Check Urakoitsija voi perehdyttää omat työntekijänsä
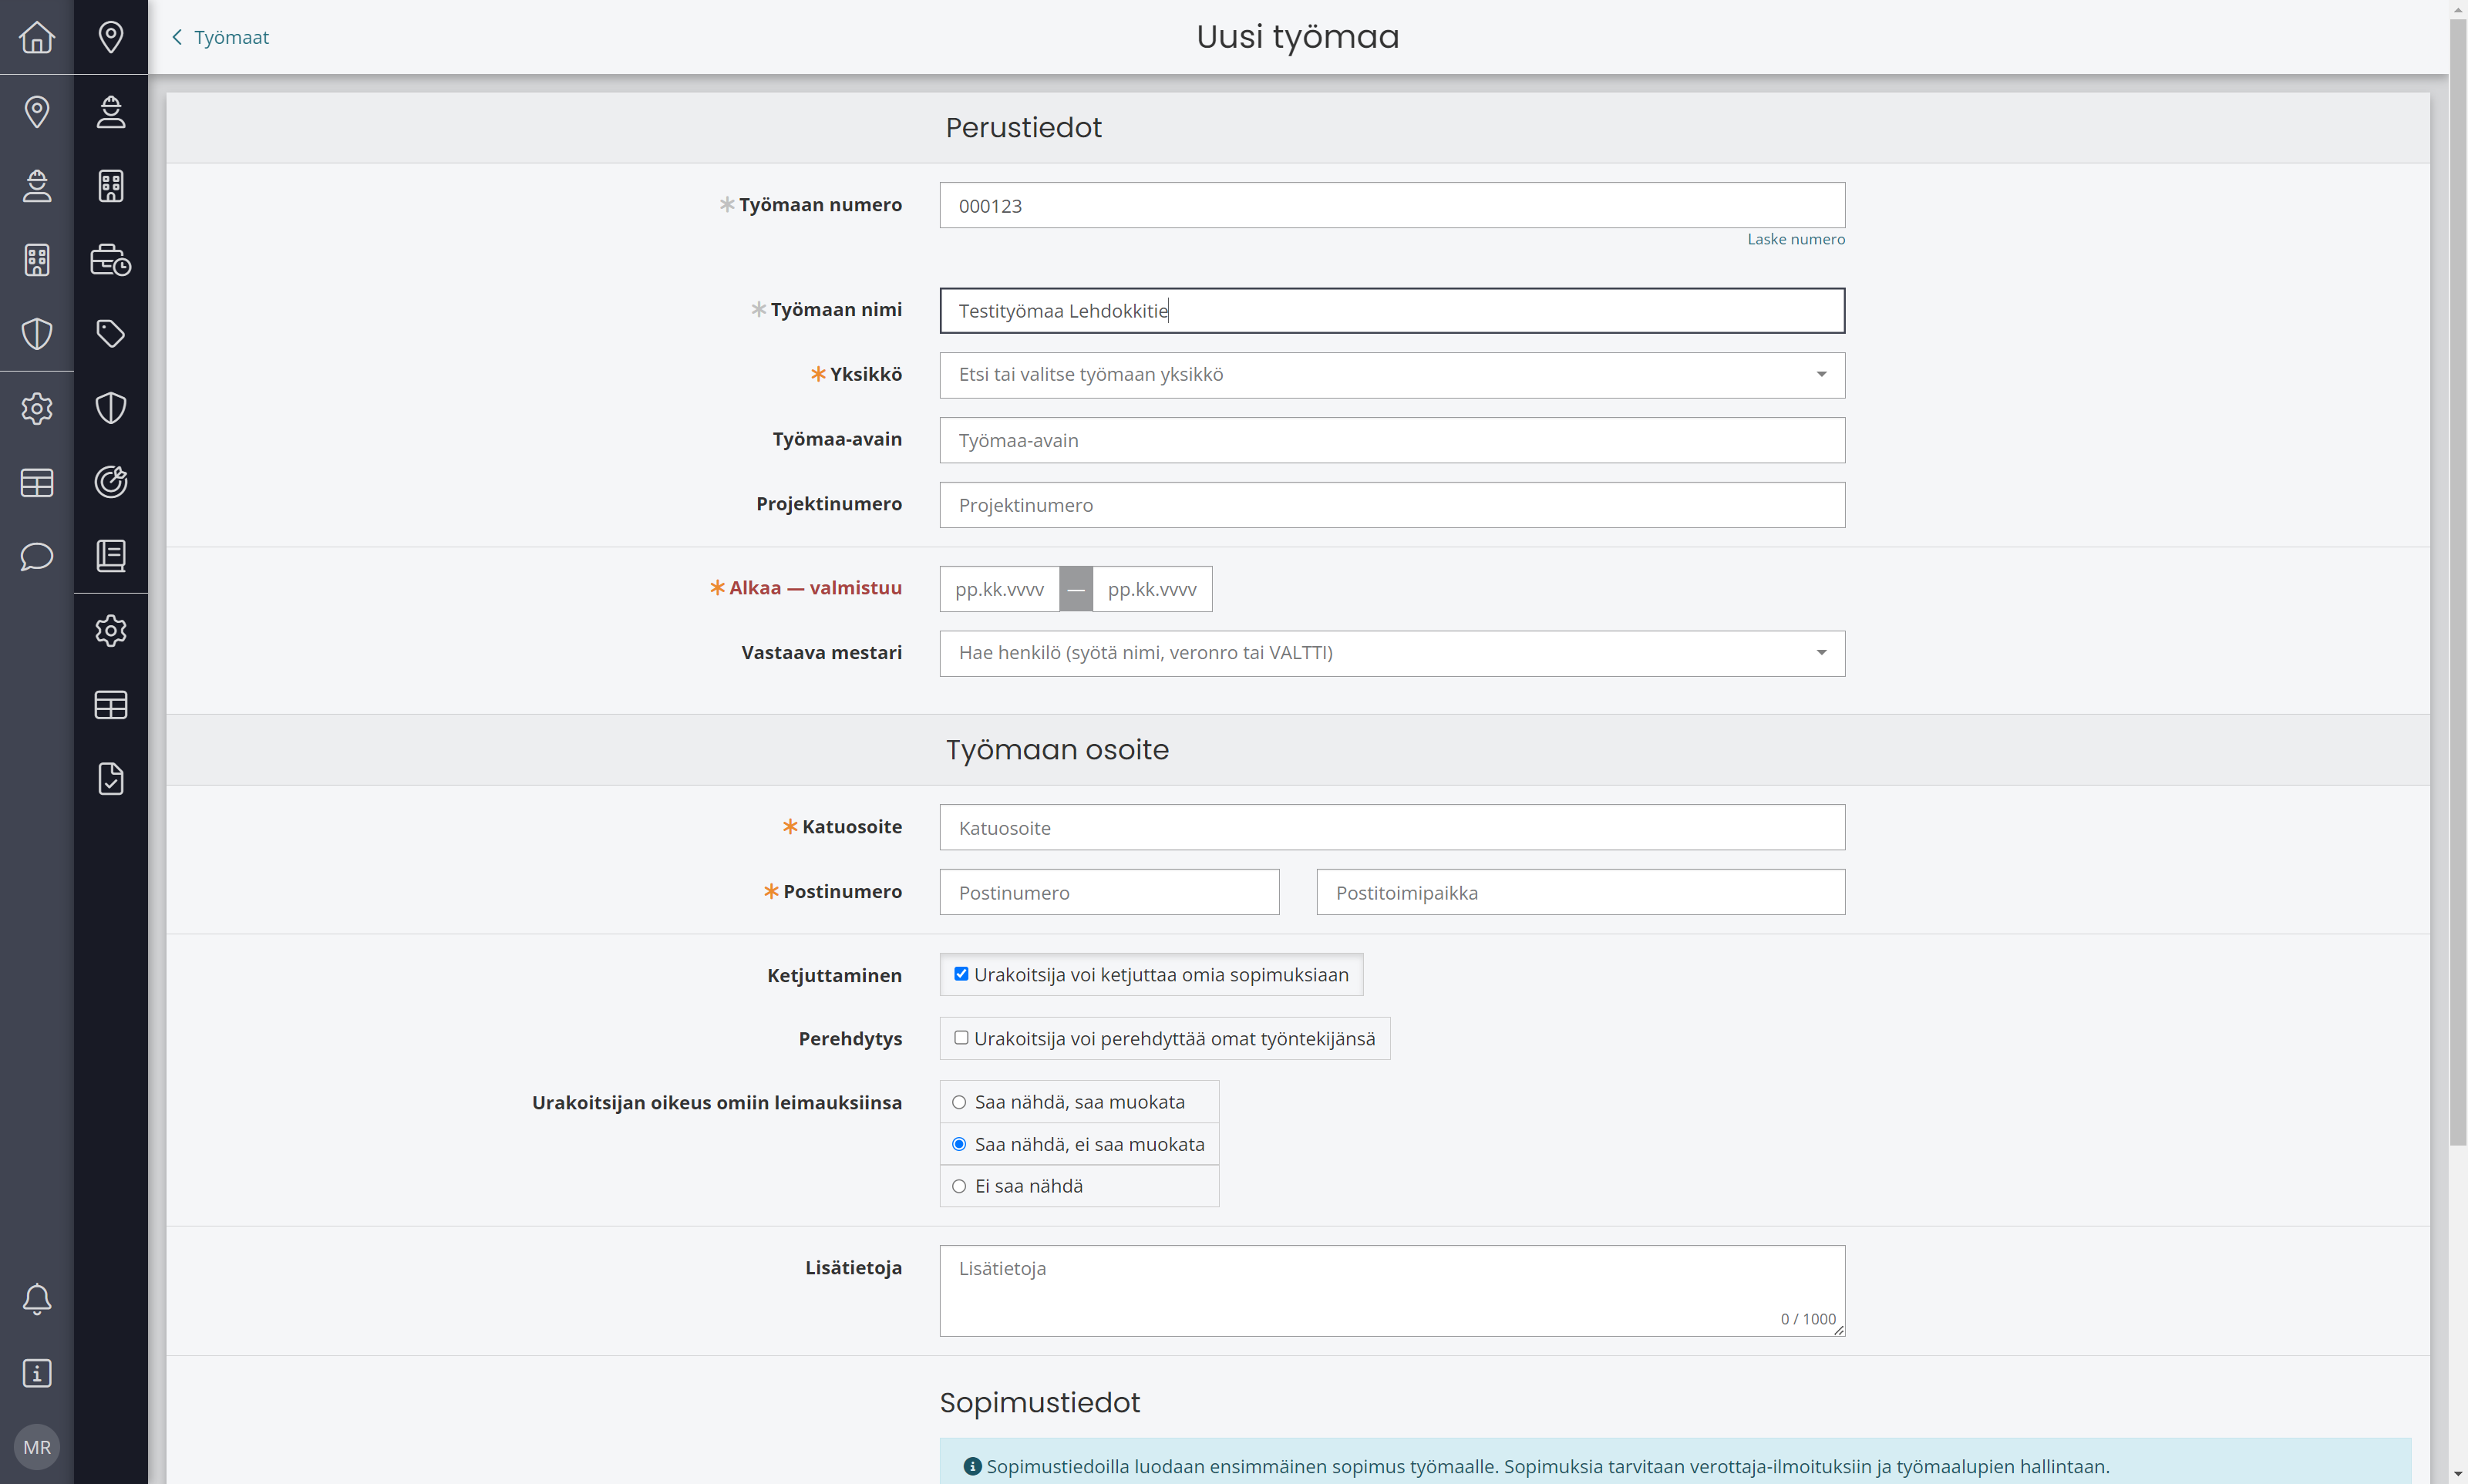The width and height of the screenshot is (2468, 1484). (961, 1038)
